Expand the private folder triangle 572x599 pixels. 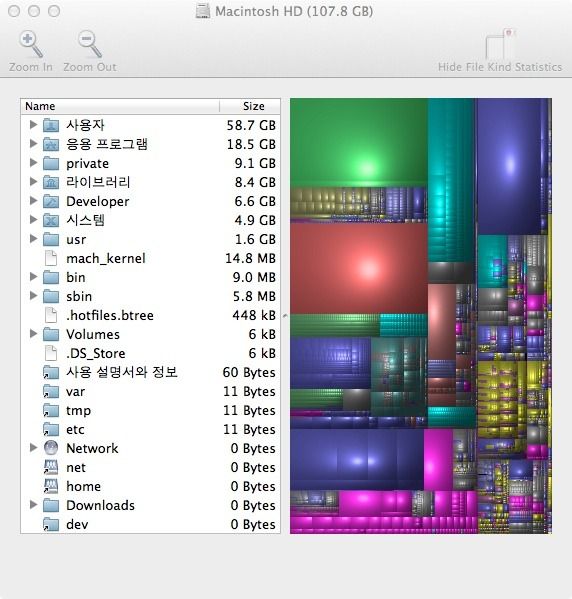pyautogui.click(x=33, y=162)
